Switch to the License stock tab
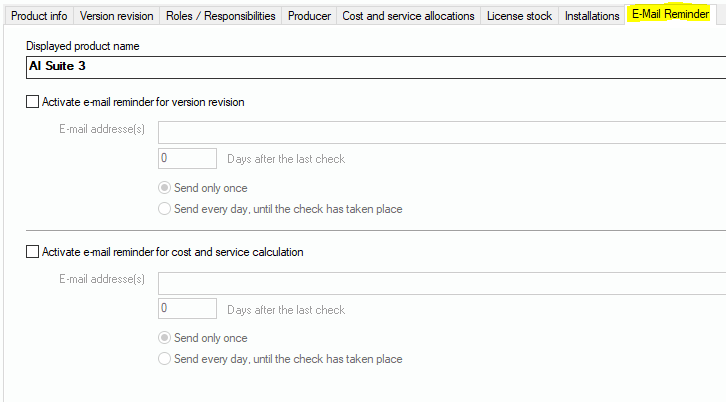The height and width of the screenshot is (402, 726). (x=518, y=16)
